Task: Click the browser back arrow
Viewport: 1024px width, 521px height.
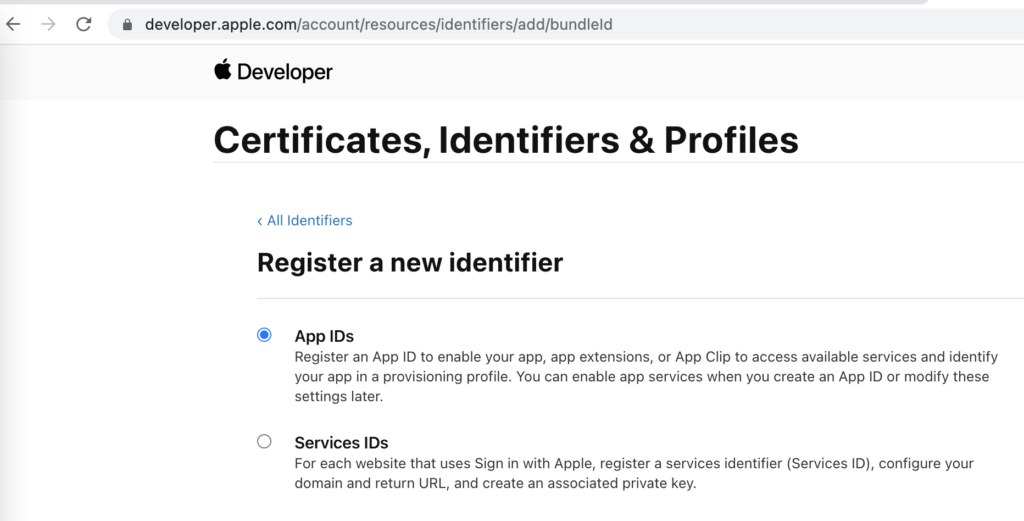Action: click(13, 24)
